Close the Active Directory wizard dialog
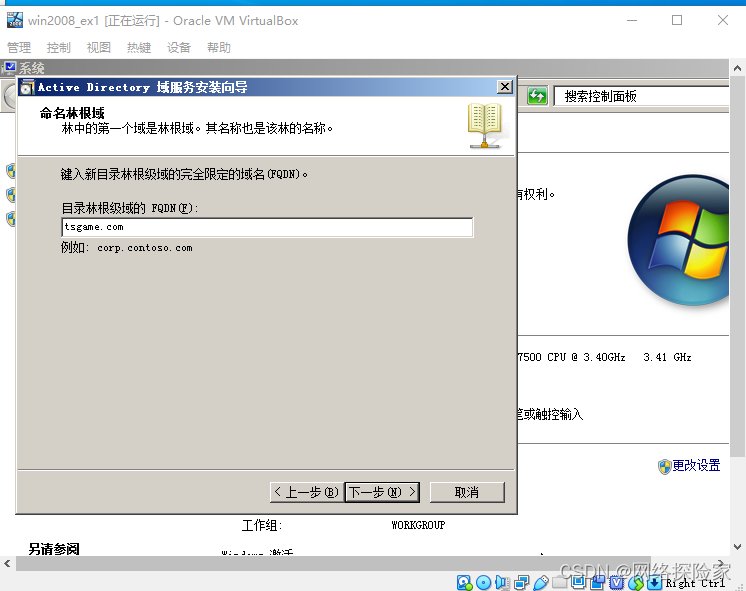The width and height of the screenshot is (746, 591). tap(504, 87)
